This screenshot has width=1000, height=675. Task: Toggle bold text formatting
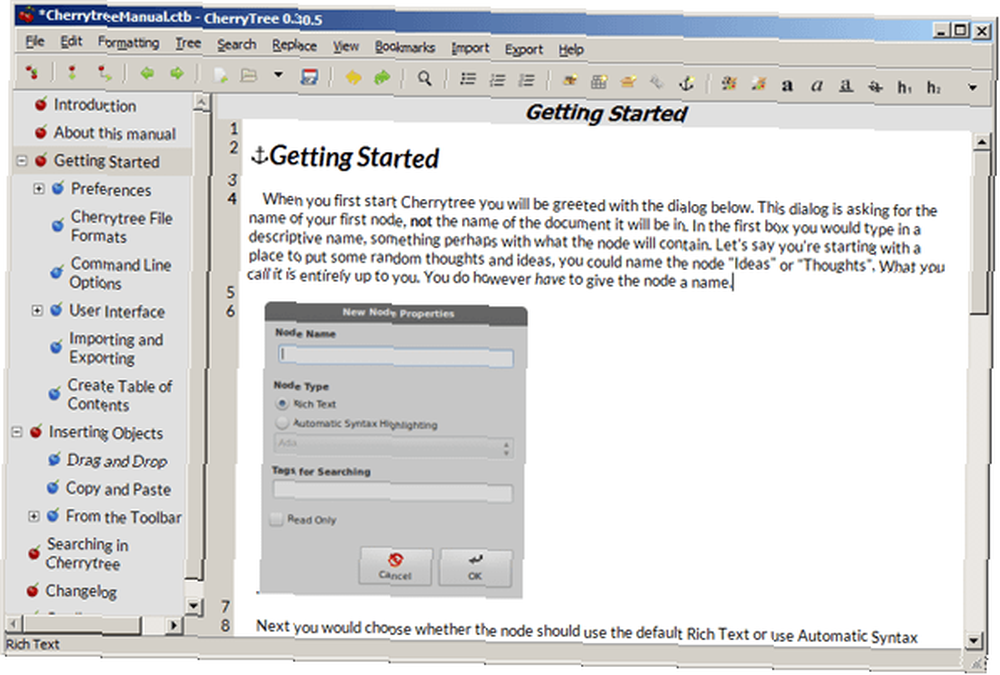[788, 85]
